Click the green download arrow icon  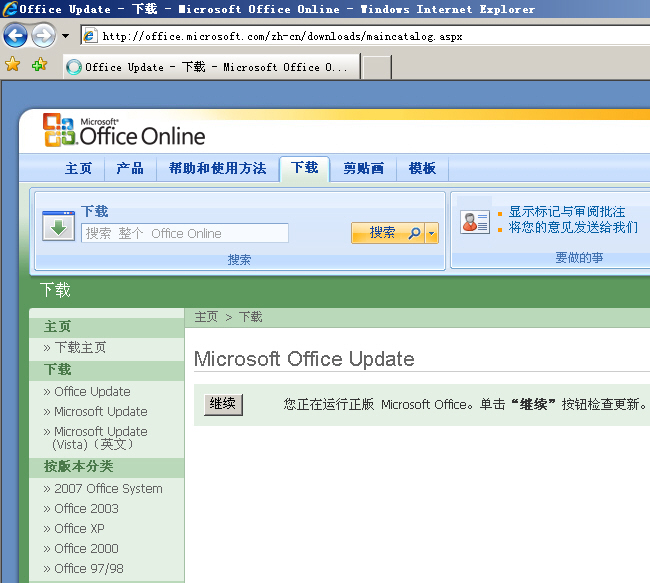pyautogui.click(x=58, y=226)
